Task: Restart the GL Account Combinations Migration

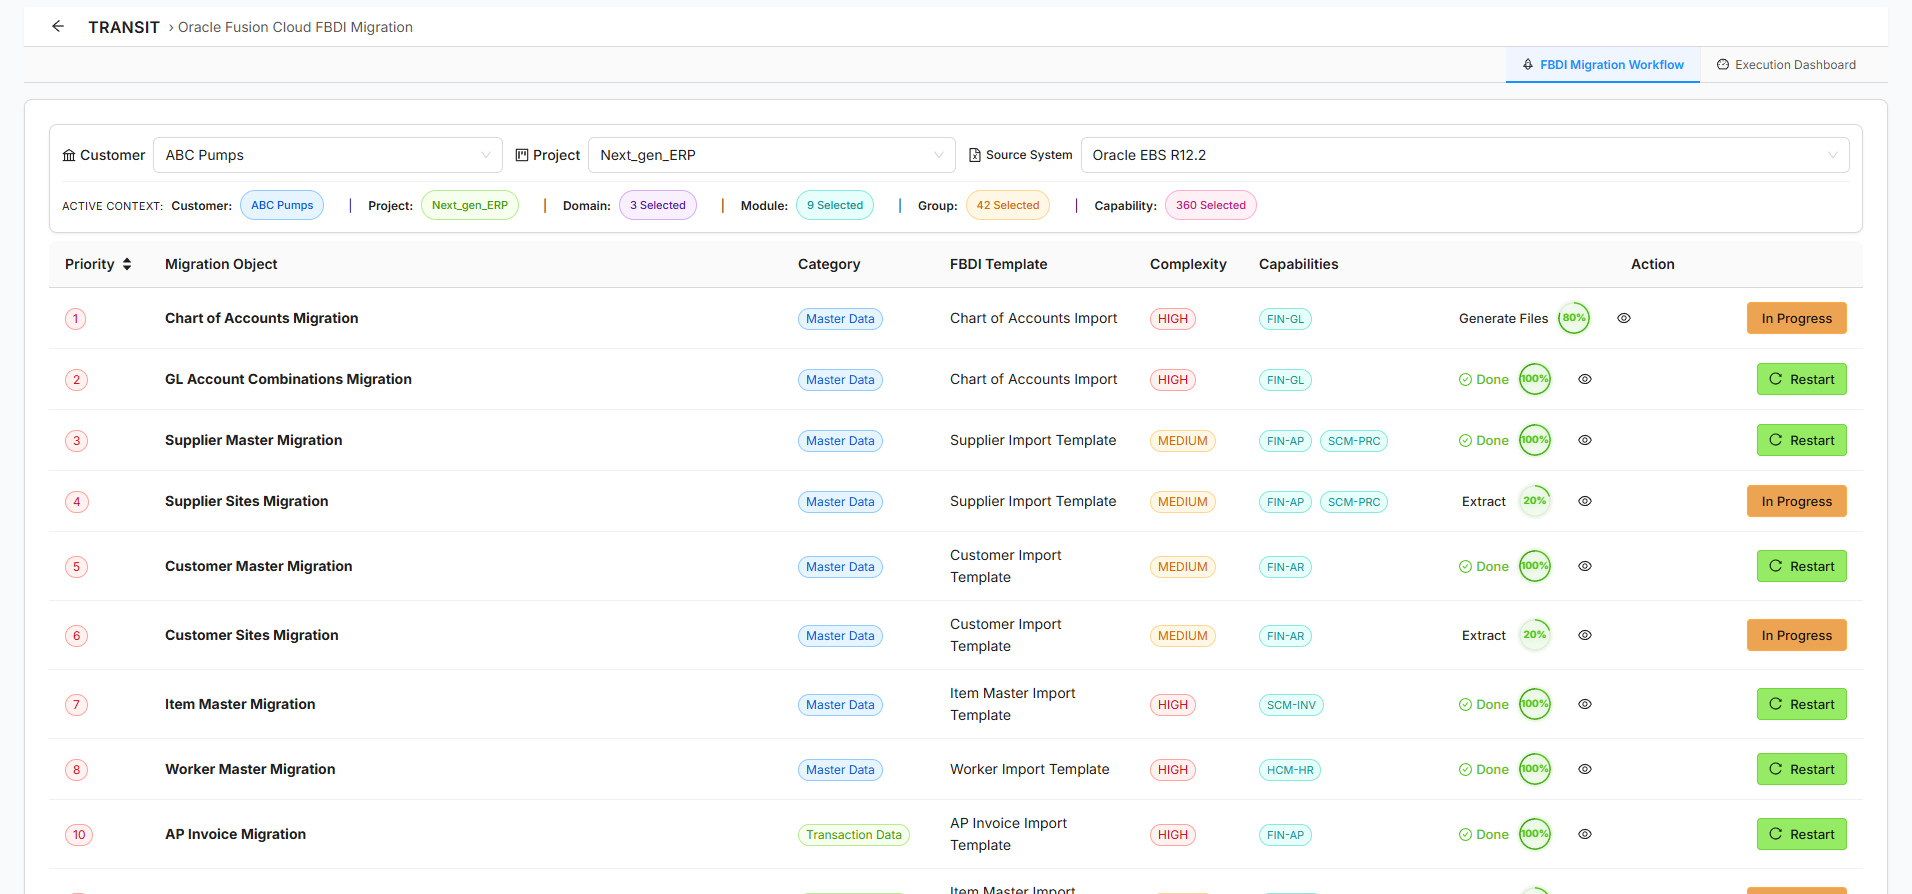Action: point(1801,379)
